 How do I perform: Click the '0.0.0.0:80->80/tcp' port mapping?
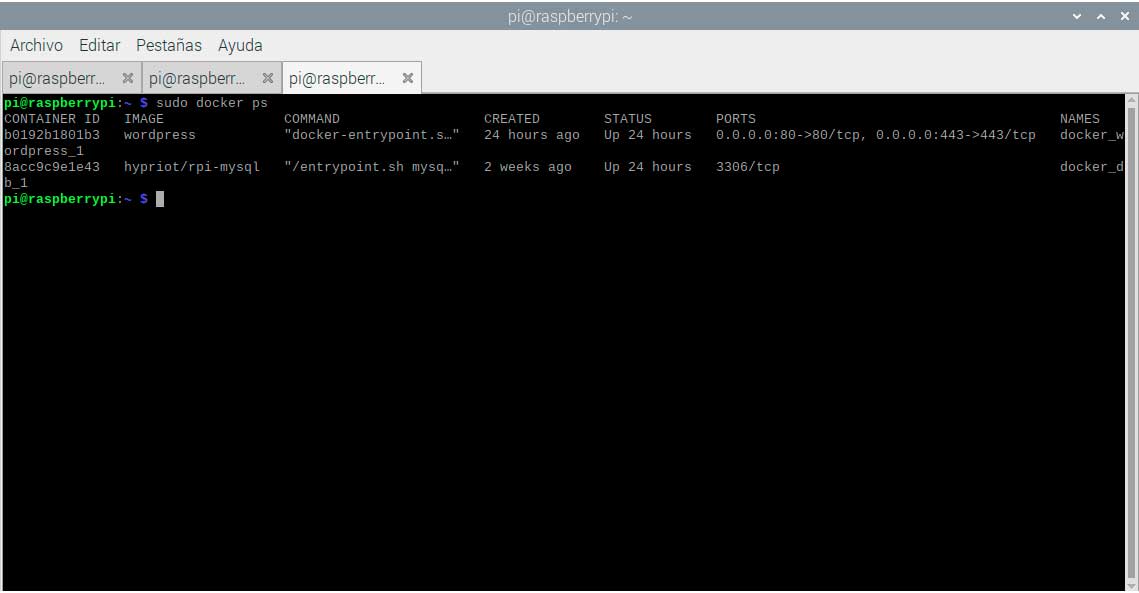tap(790, 135)
